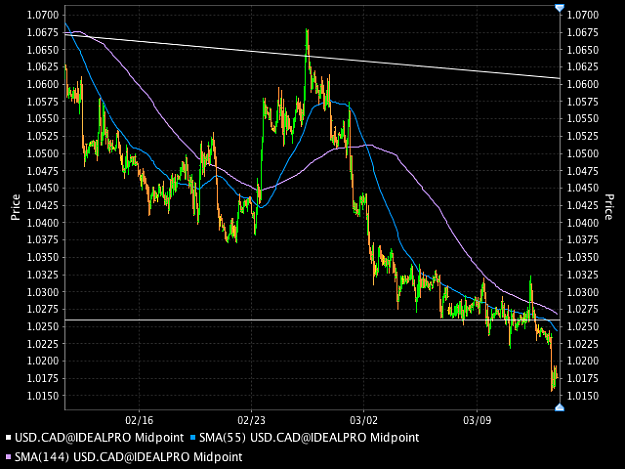Click the top blue range-slider triangle handle

pos(560,8)
